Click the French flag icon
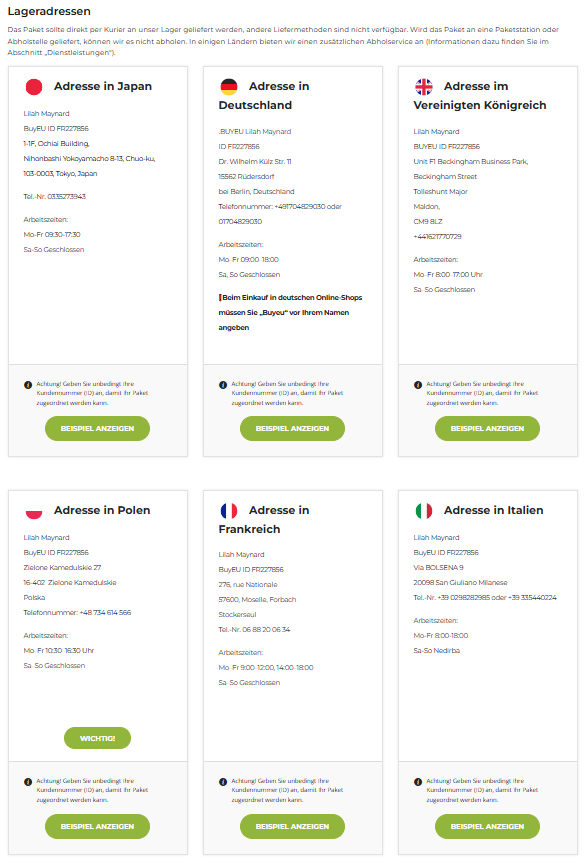 click(x=229, y=511)
